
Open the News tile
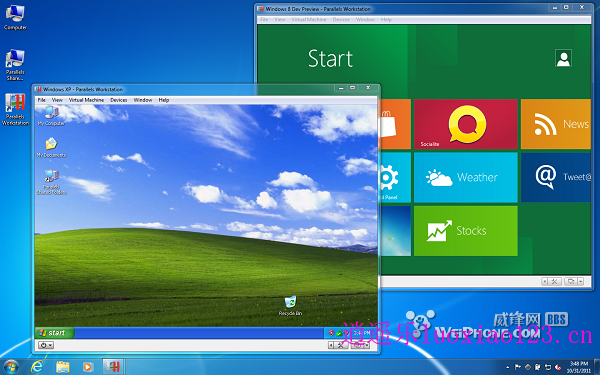[x=556, y=124]
